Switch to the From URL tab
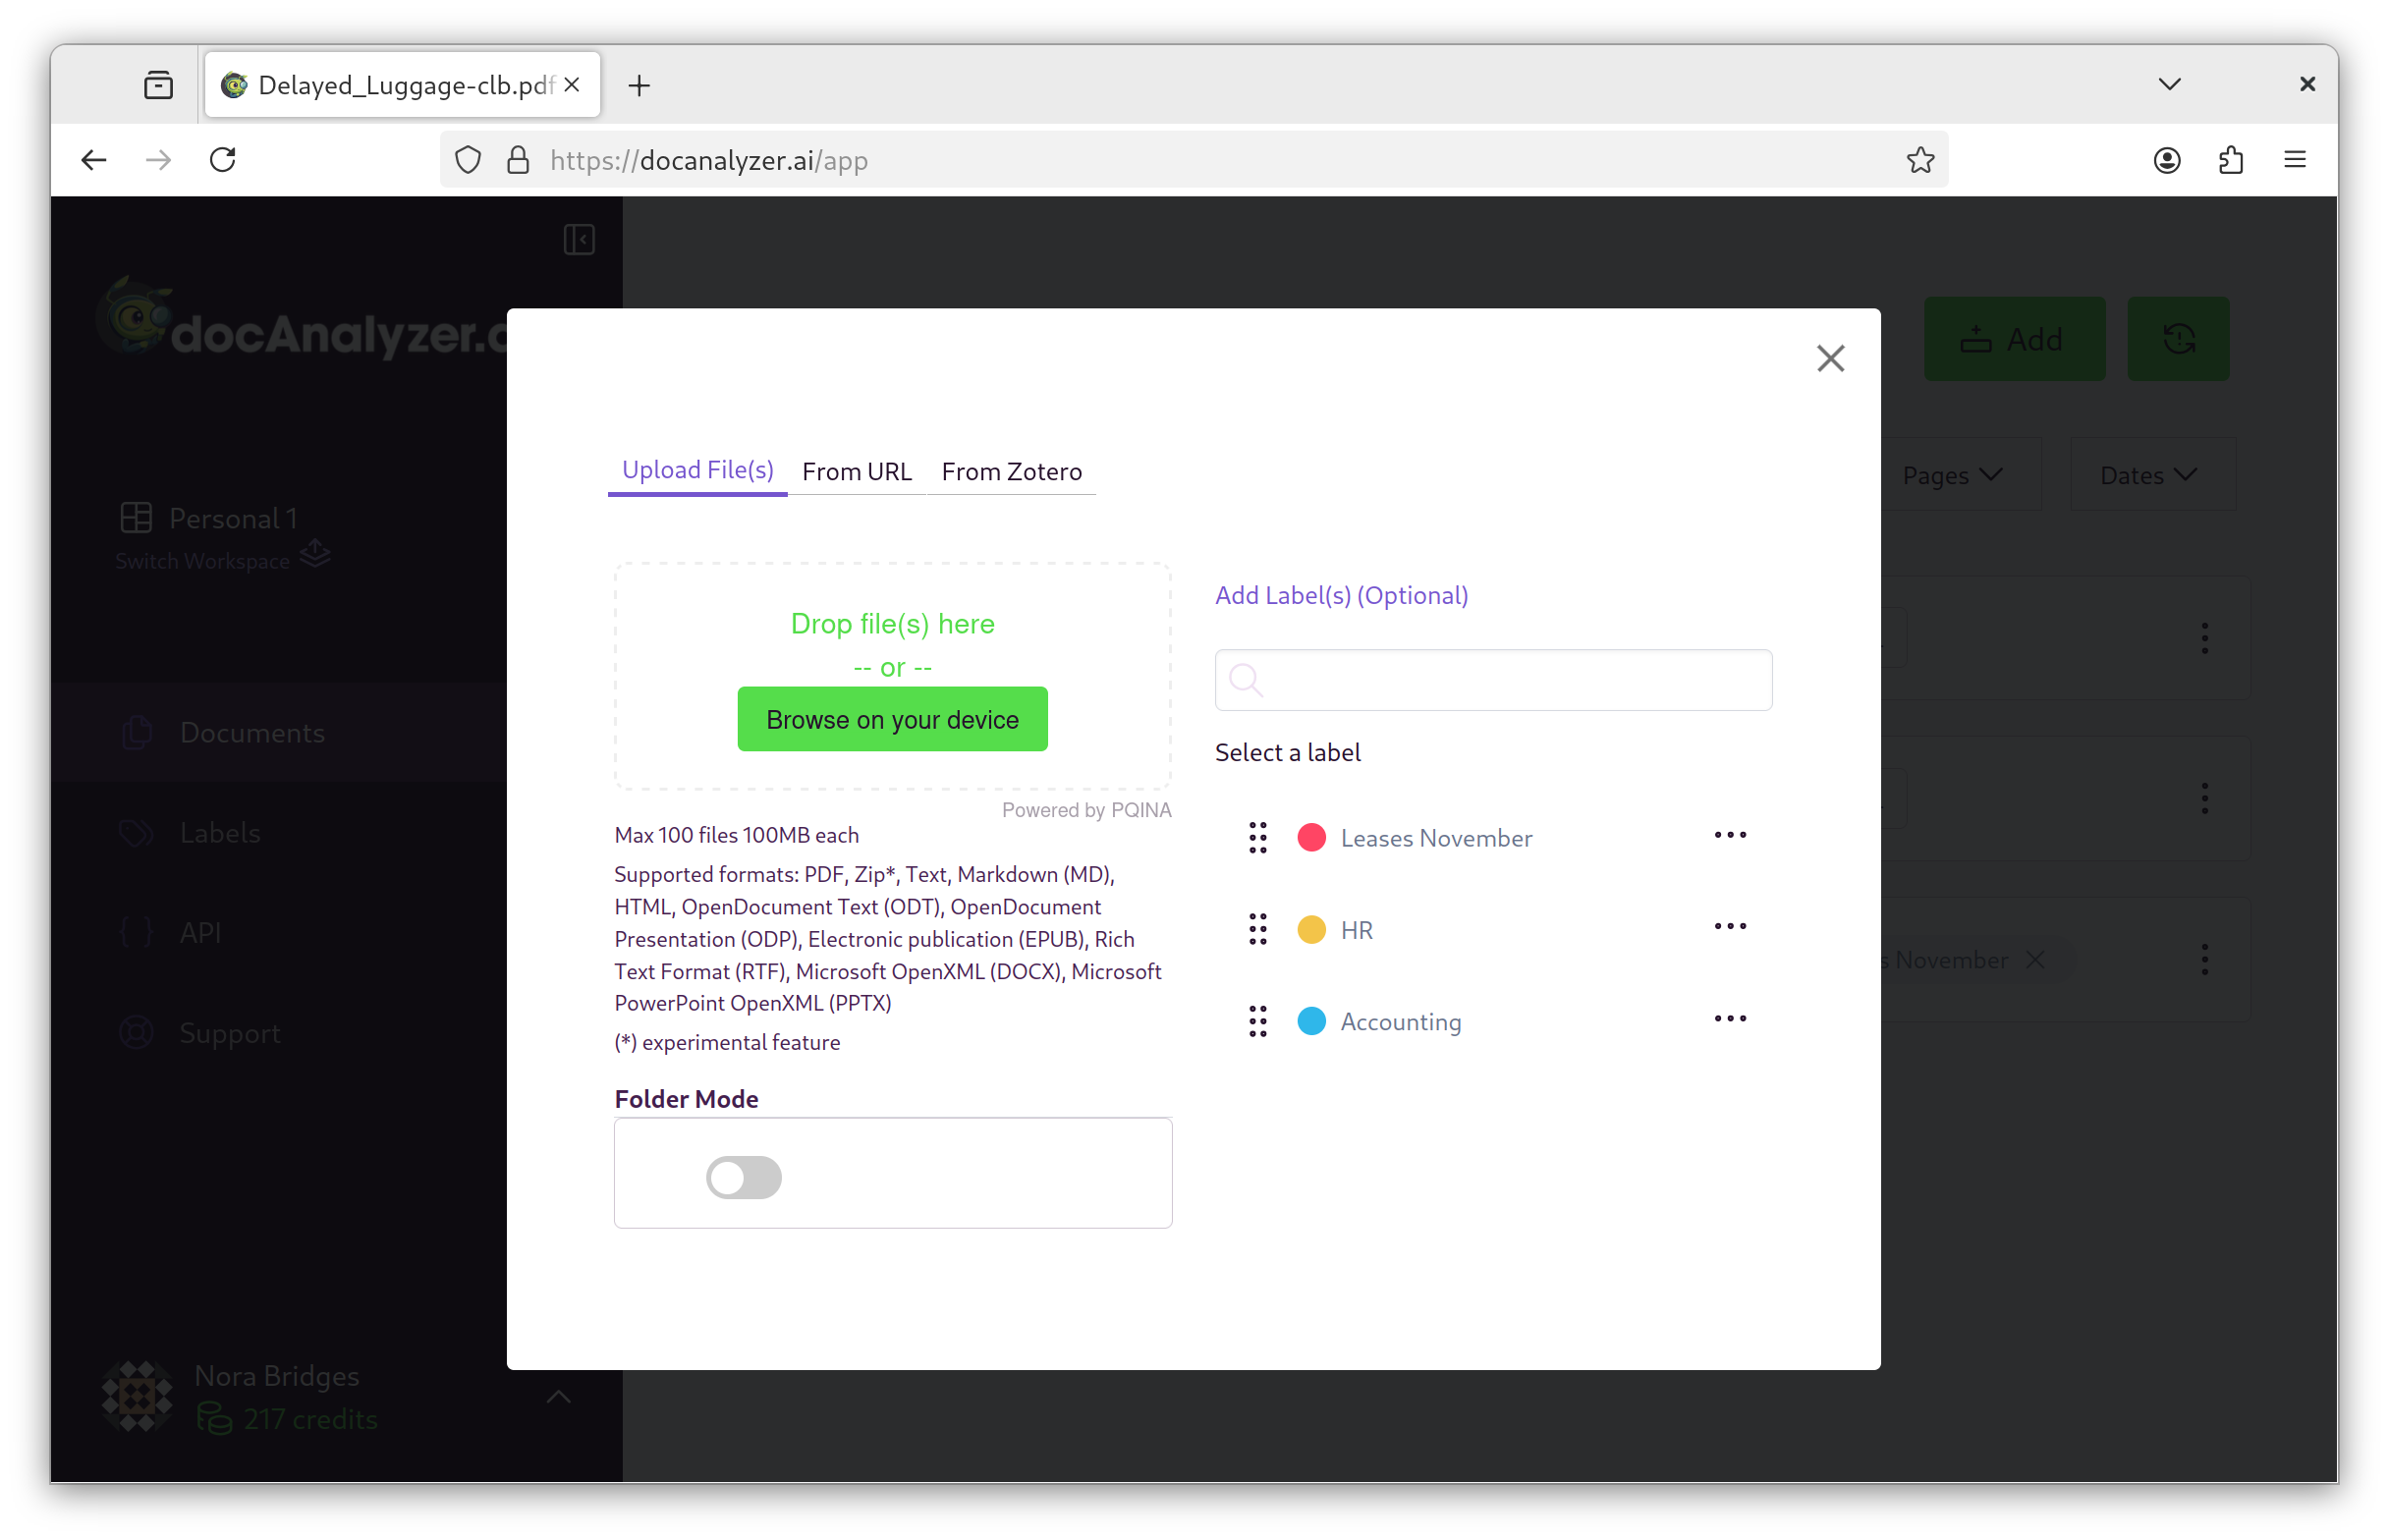 [856, 471]
